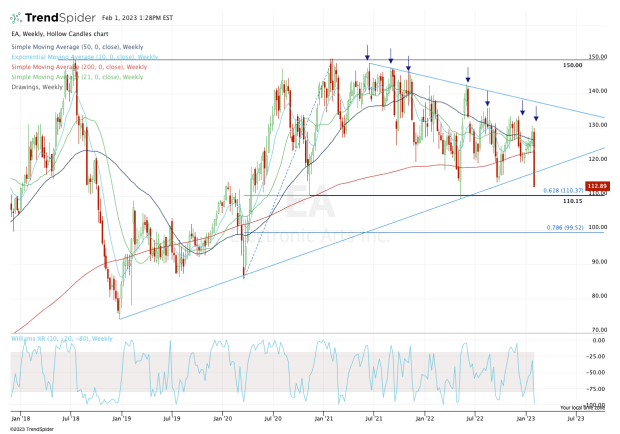The image size is (620, 434).
Task: Click the Jul '22 time axis label
Action: (475, 419)
